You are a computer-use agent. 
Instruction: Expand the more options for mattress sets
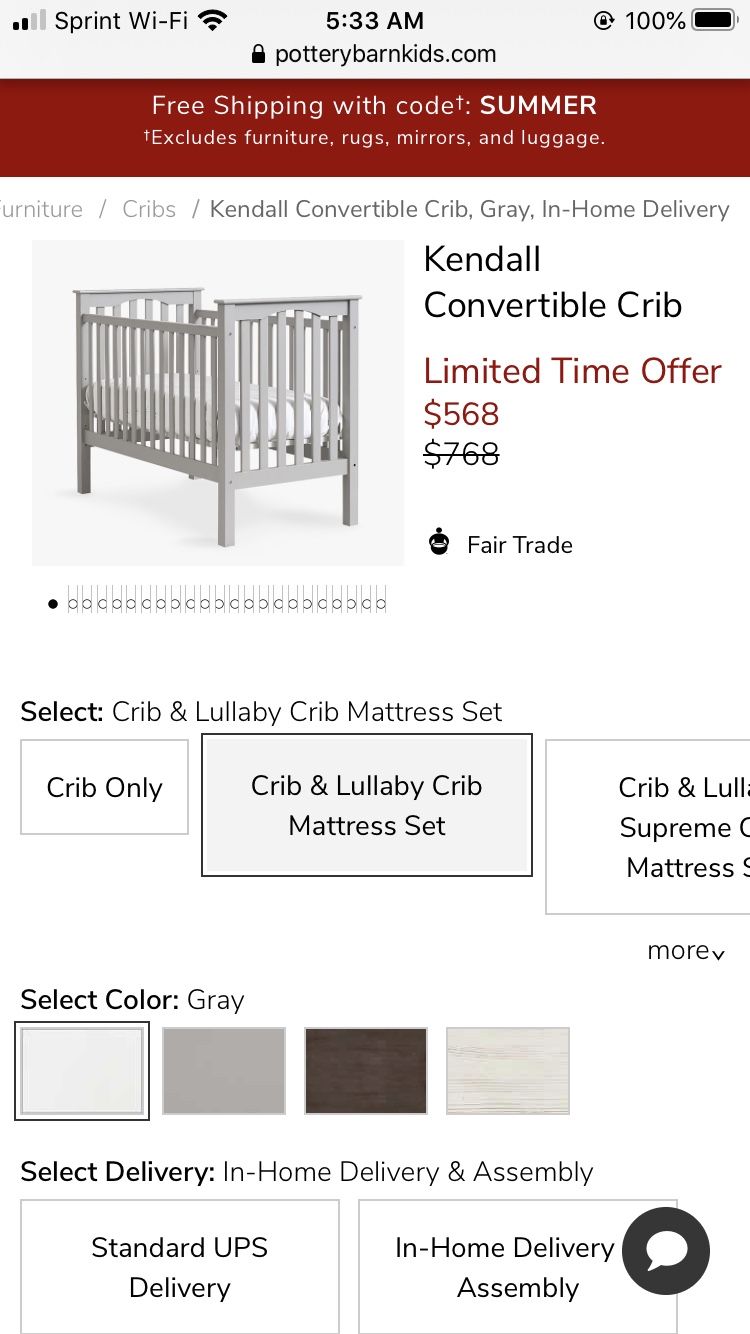[685, 950]
